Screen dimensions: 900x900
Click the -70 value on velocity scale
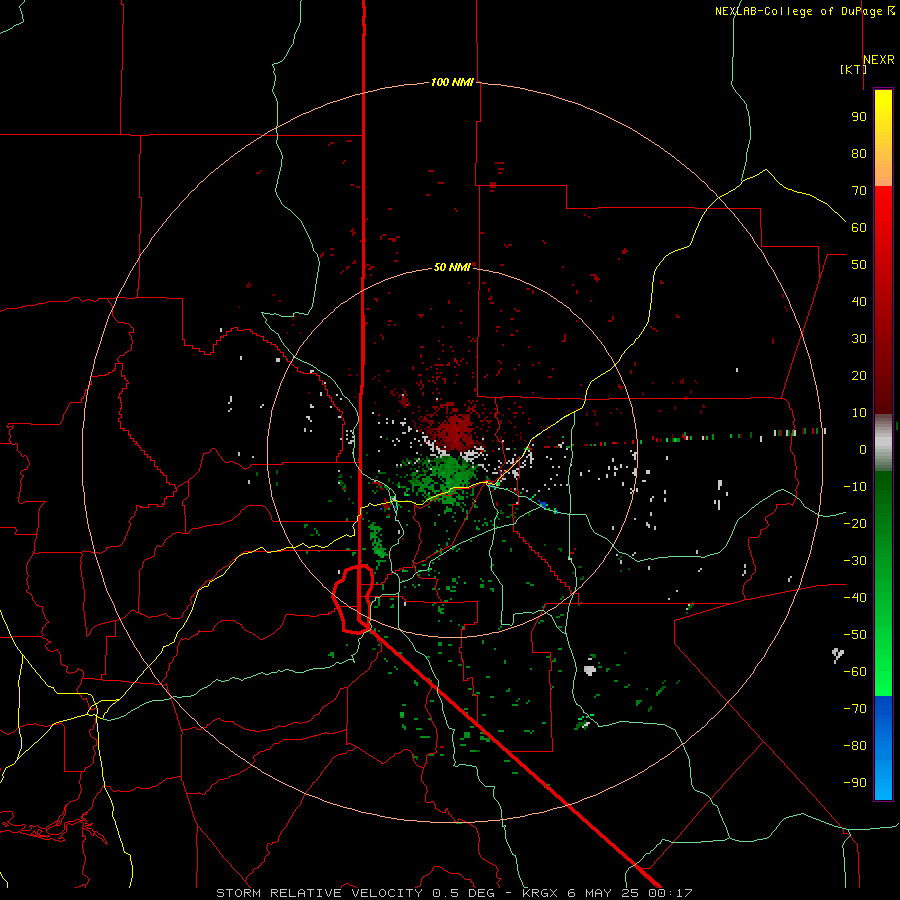click(x=855, y=709)
